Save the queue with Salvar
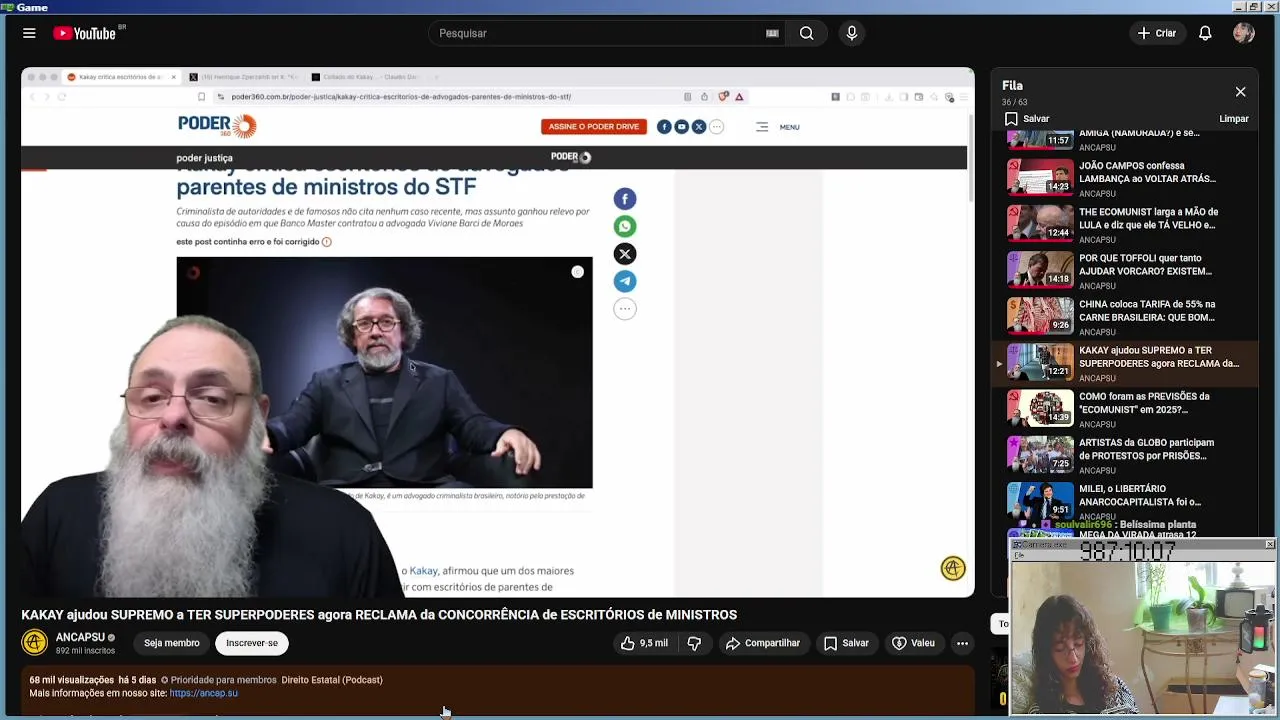Viewport: 1280px width, 720px height. [1027, 119]
